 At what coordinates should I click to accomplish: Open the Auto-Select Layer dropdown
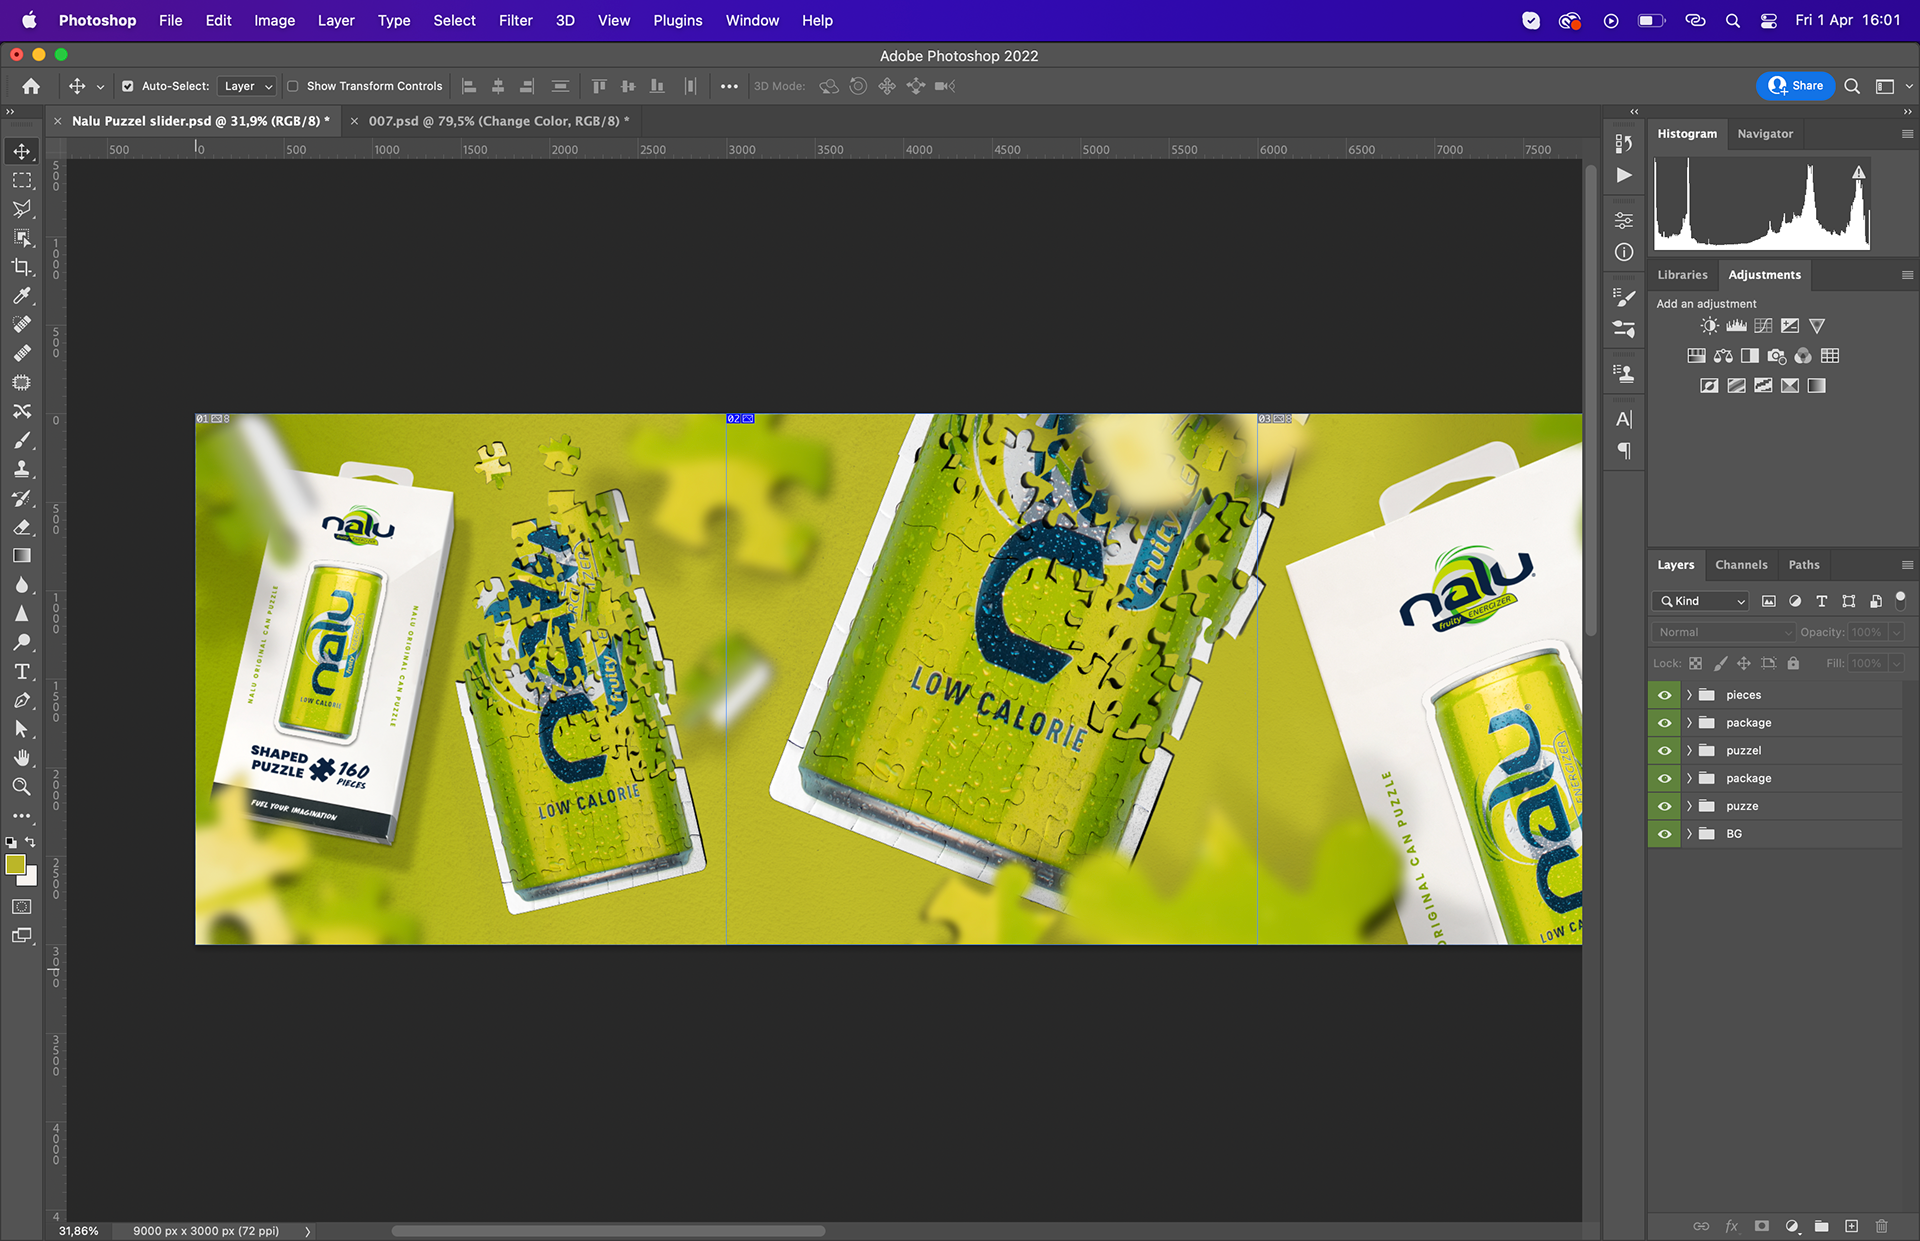point(247,86)
